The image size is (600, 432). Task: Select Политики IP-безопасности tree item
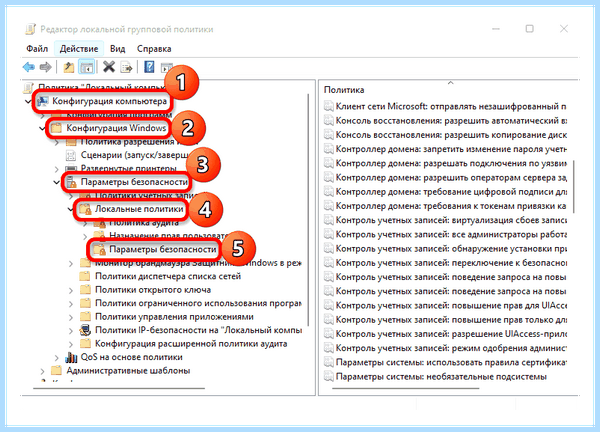198,330
